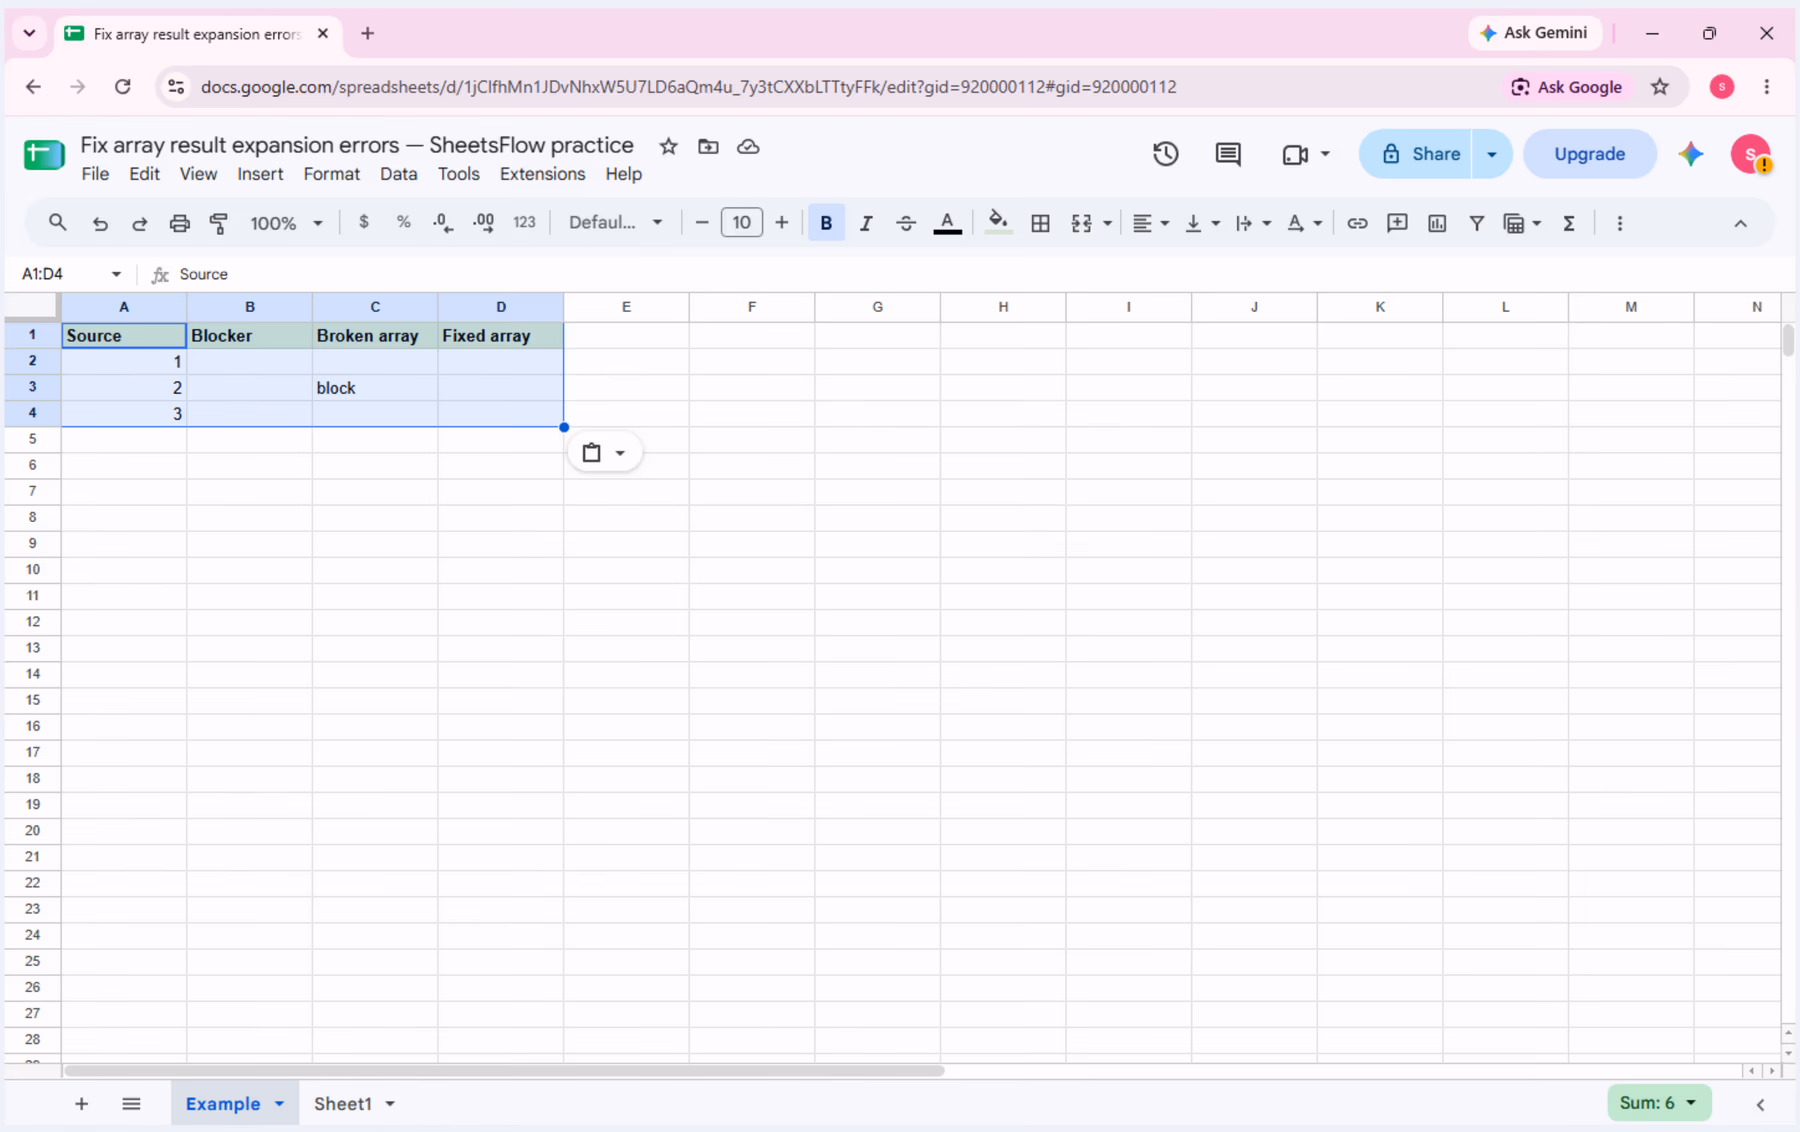The height and width of the screenshot is (1132, 1800).
Task: Open the Sum: 6 summary dropdown
Action: pos(1658,1103)
